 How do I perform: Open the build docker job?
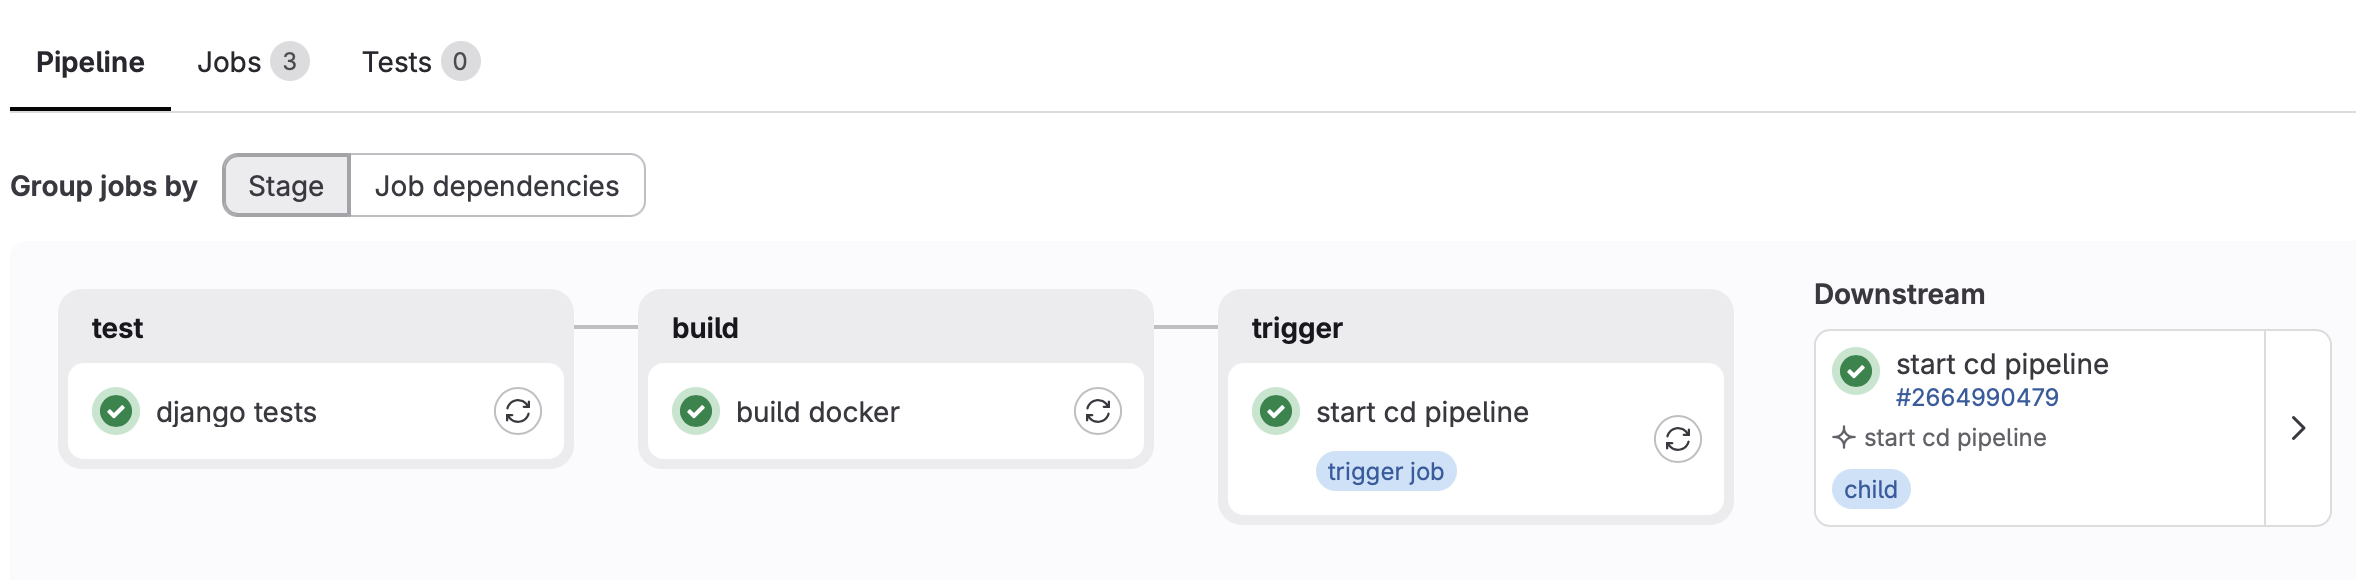point(818,412)
